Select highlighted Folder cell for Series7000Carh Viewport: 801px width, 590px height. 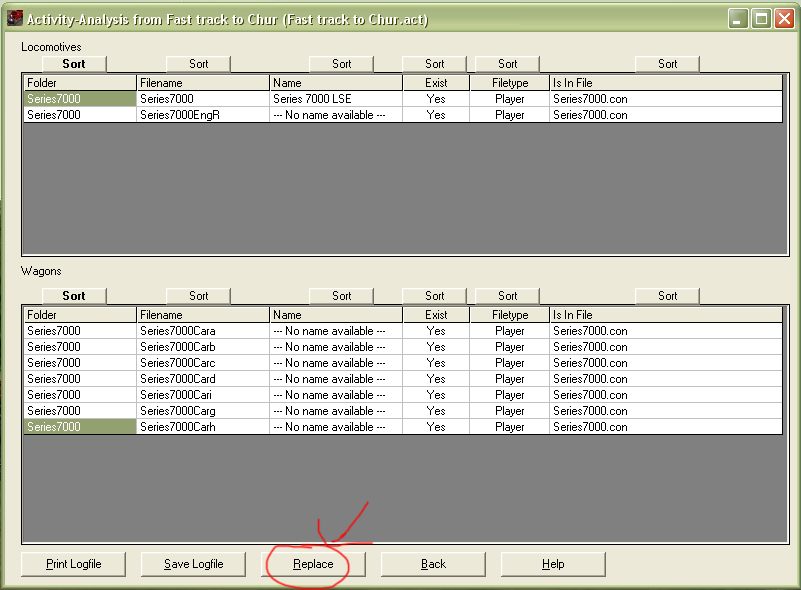tap(80, 427)
